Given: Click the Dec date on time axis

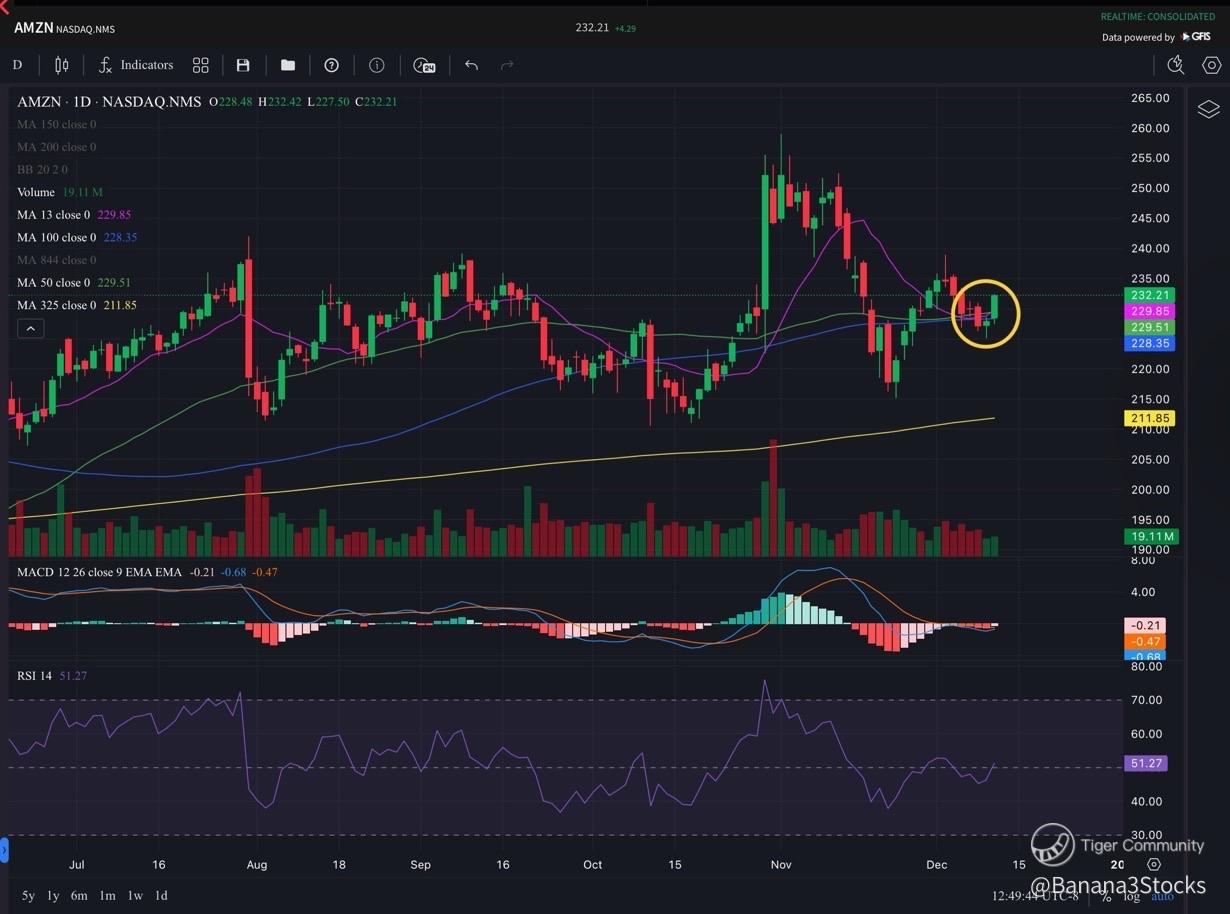Looking at the screenshot, I should (937, 864).
